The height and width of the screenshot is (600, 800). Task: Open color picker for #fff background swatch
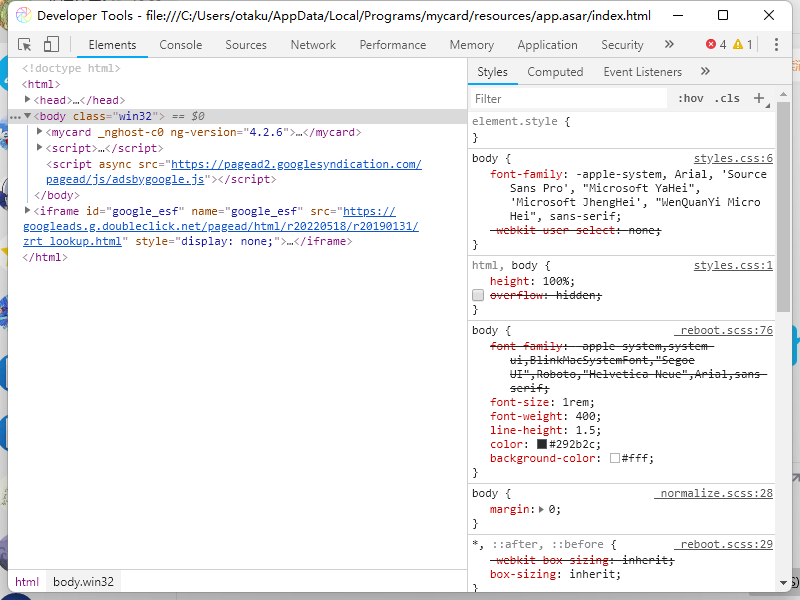[x=615, y=458]
